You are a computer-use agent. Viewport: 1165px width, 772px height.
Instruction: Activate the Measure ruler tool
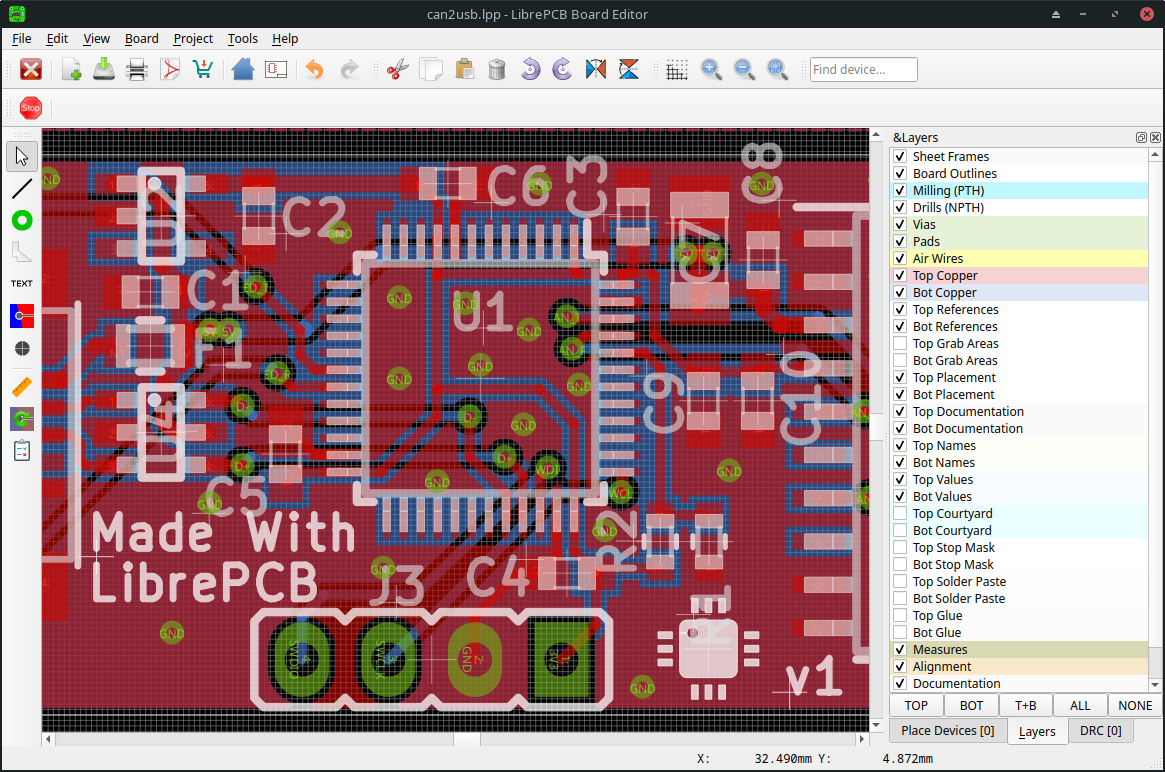pos(22,386)
